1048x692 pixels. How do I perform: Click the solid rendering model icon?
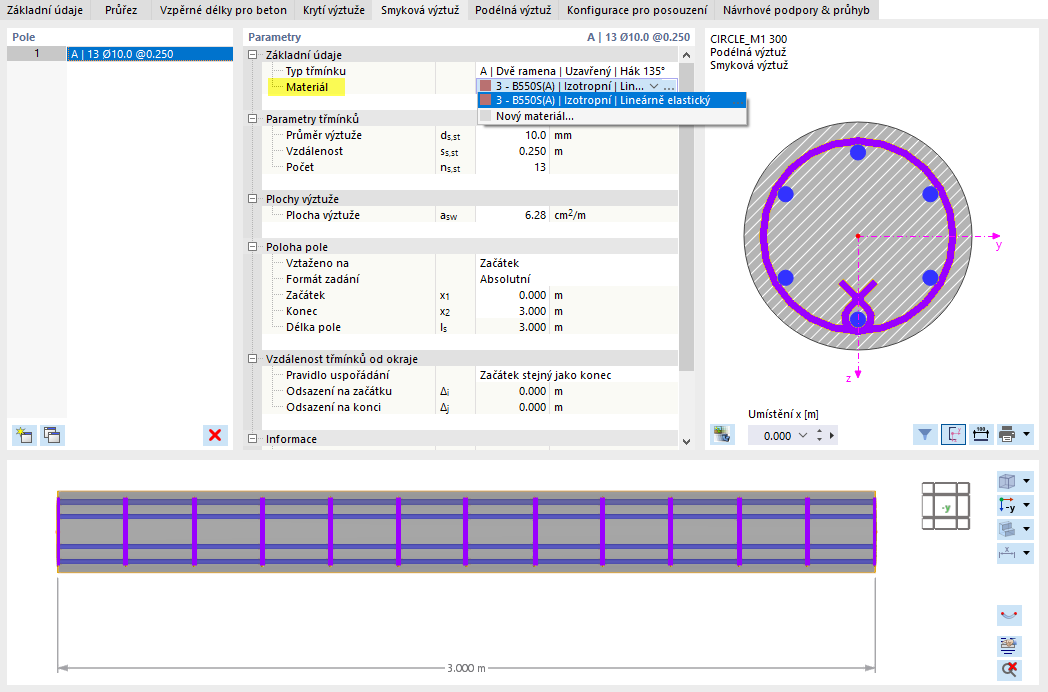click(1007, 529)
